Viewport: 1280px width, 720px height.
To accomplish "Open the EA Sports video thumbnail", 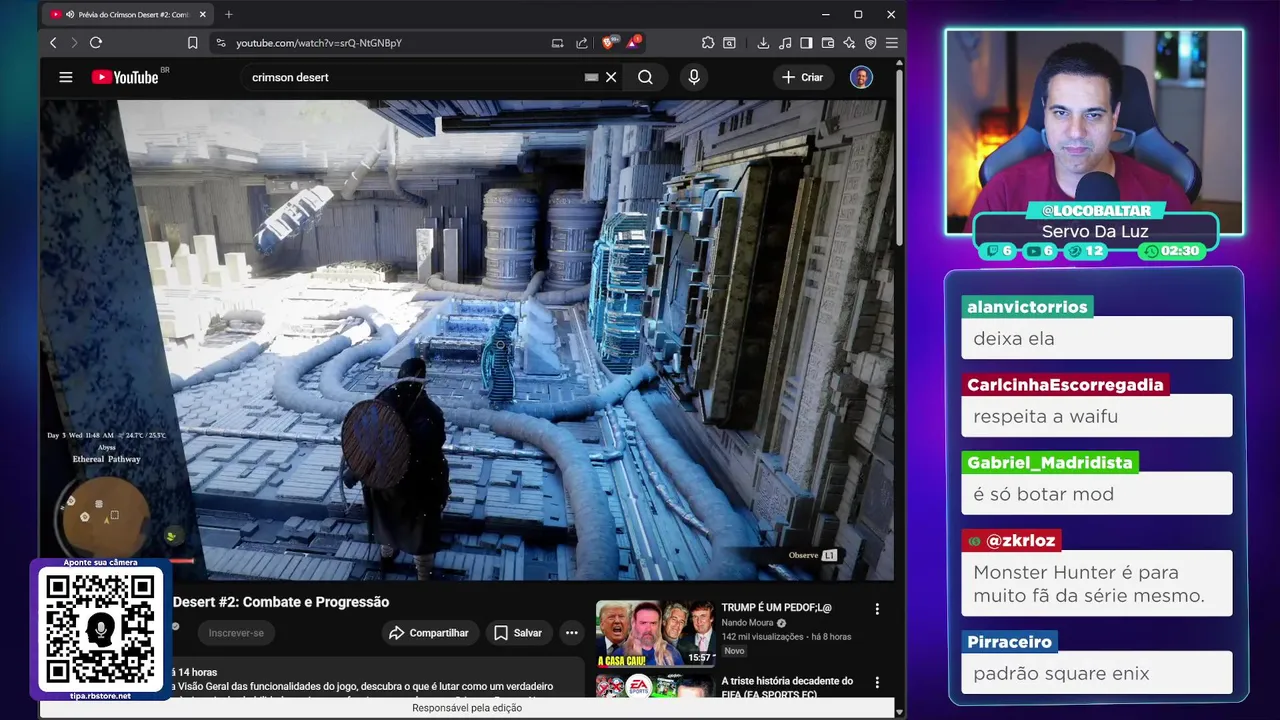I will pyautogui.click(x=655, y=686).
